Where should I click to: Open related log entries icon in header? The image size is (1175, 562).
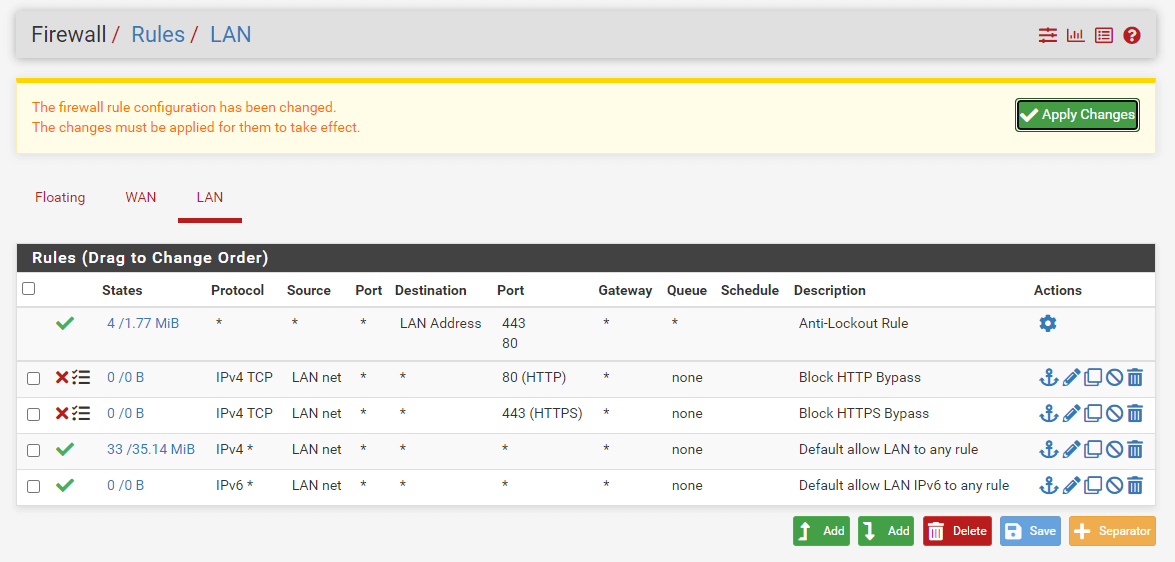pyautogui.click(x=1104, y=35)
